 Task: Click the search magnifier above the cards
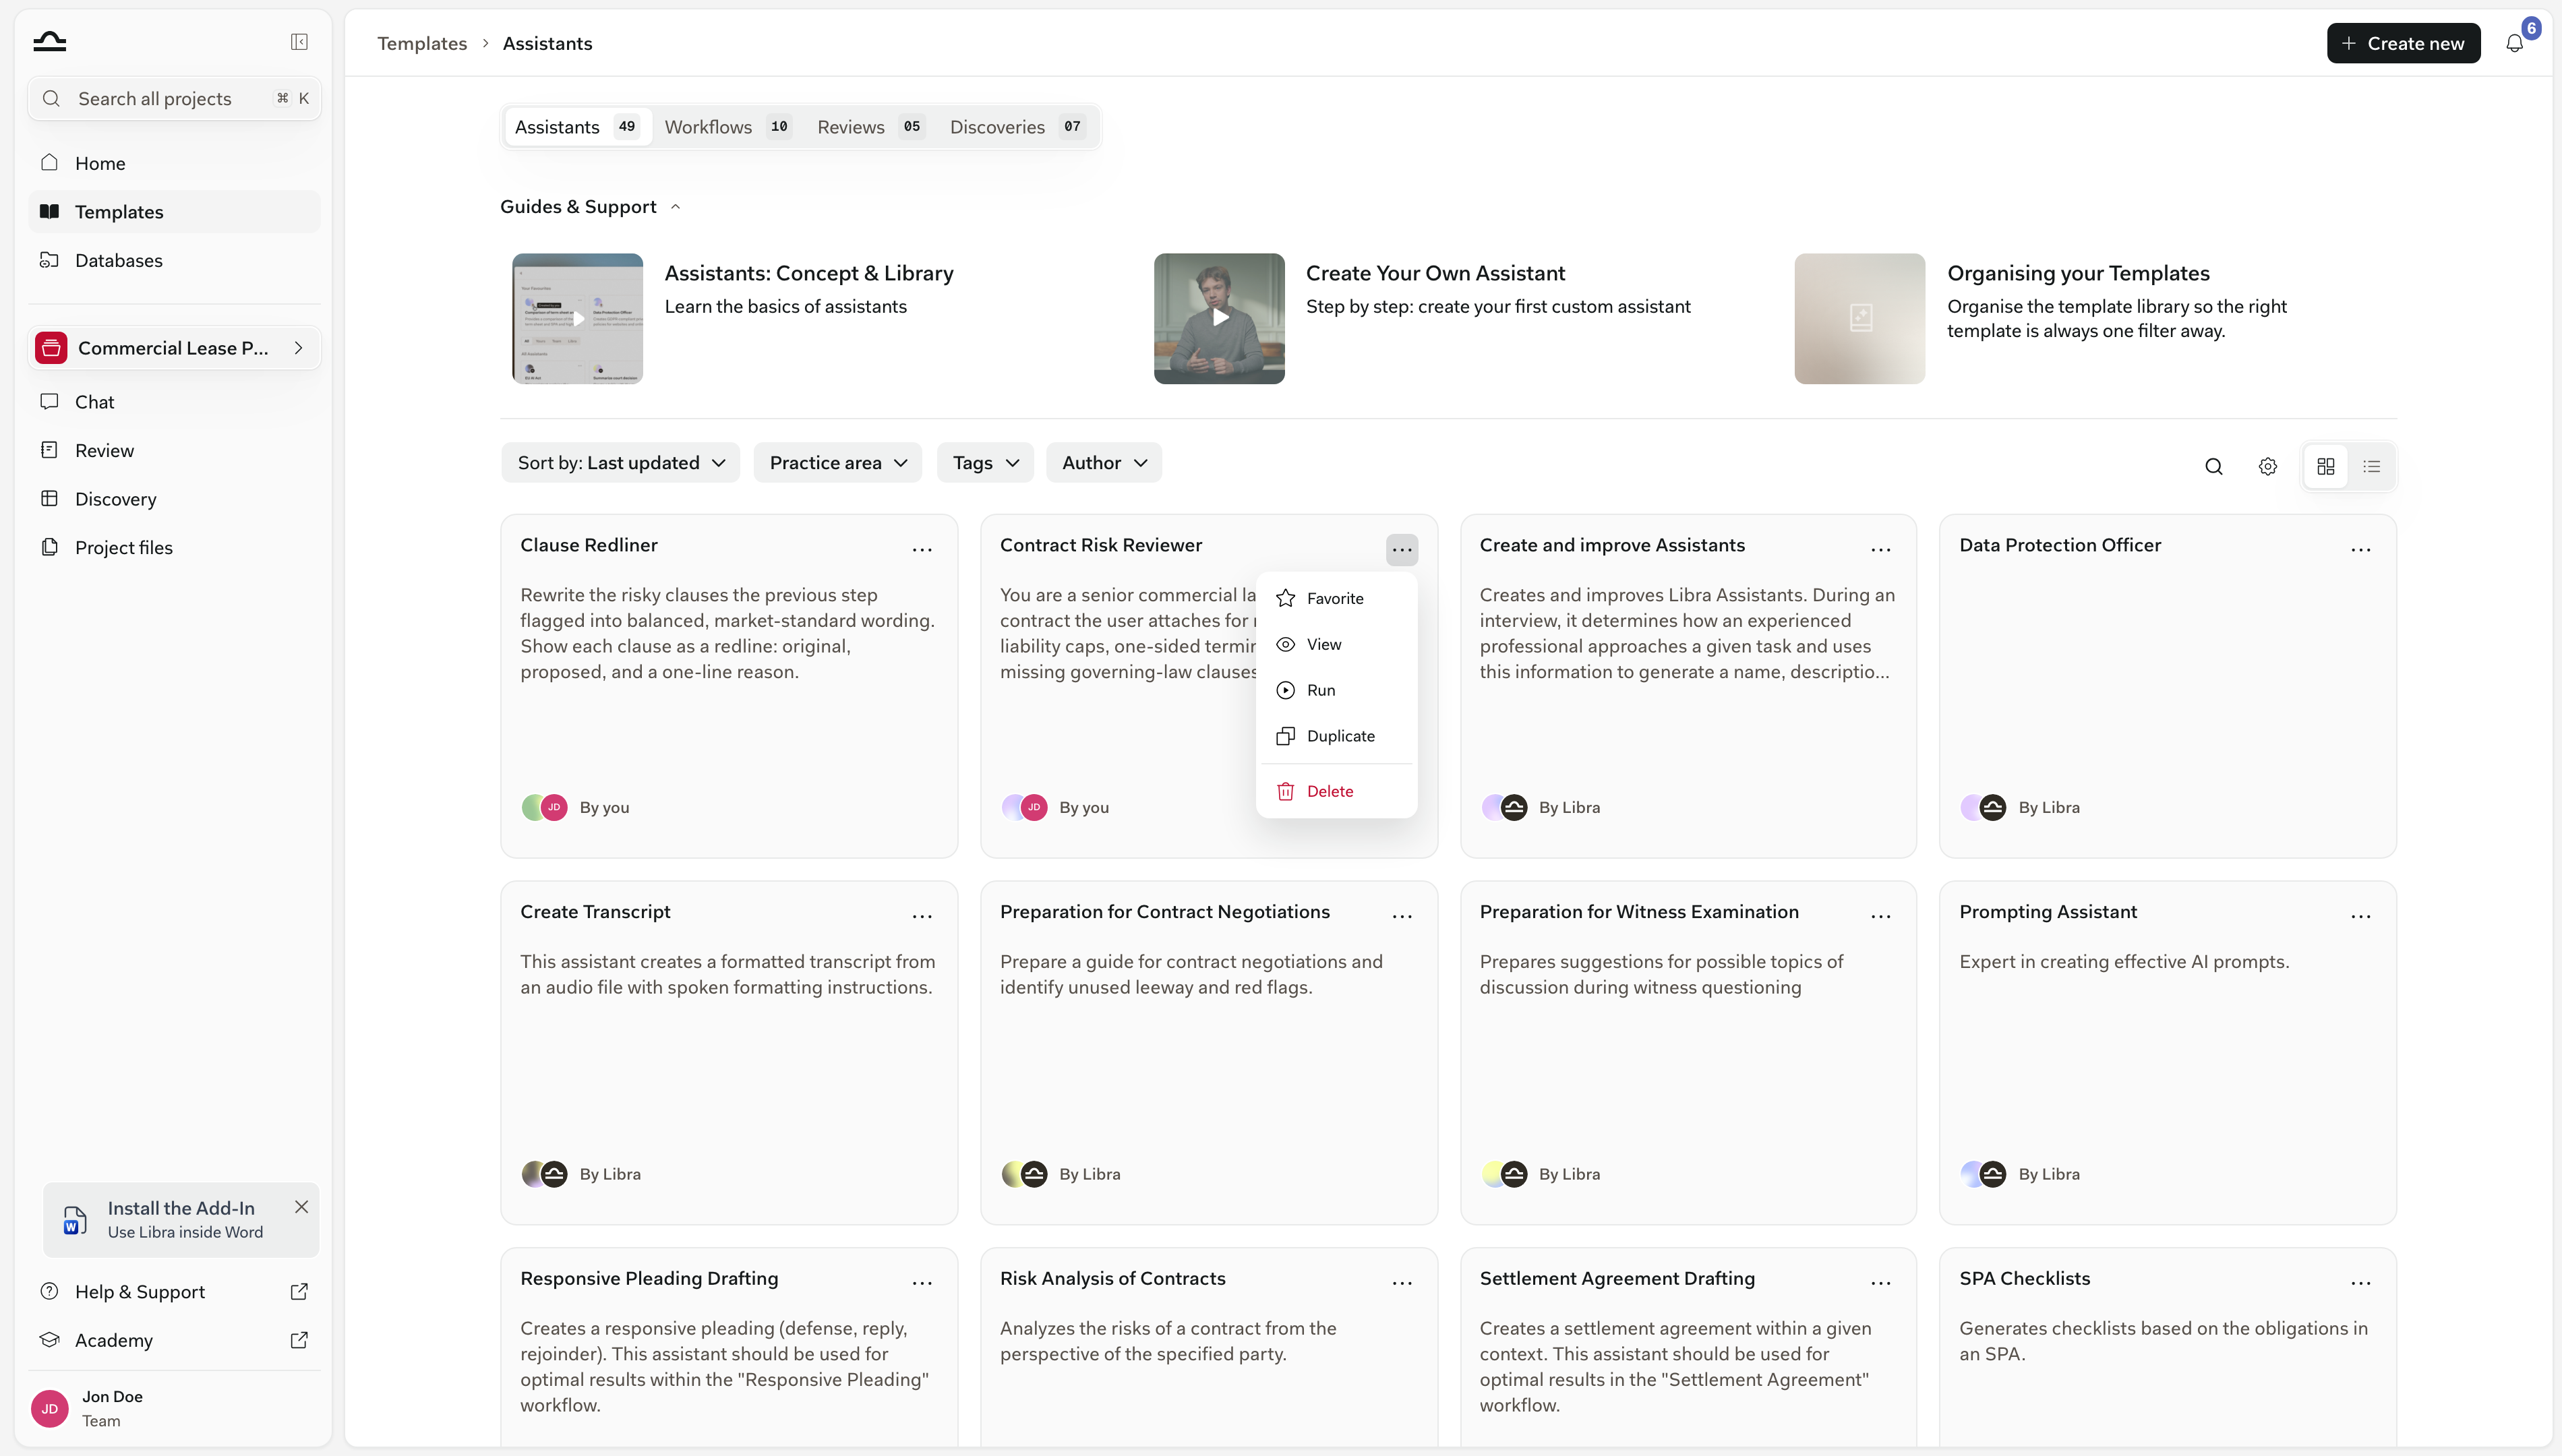[2213, 466]
